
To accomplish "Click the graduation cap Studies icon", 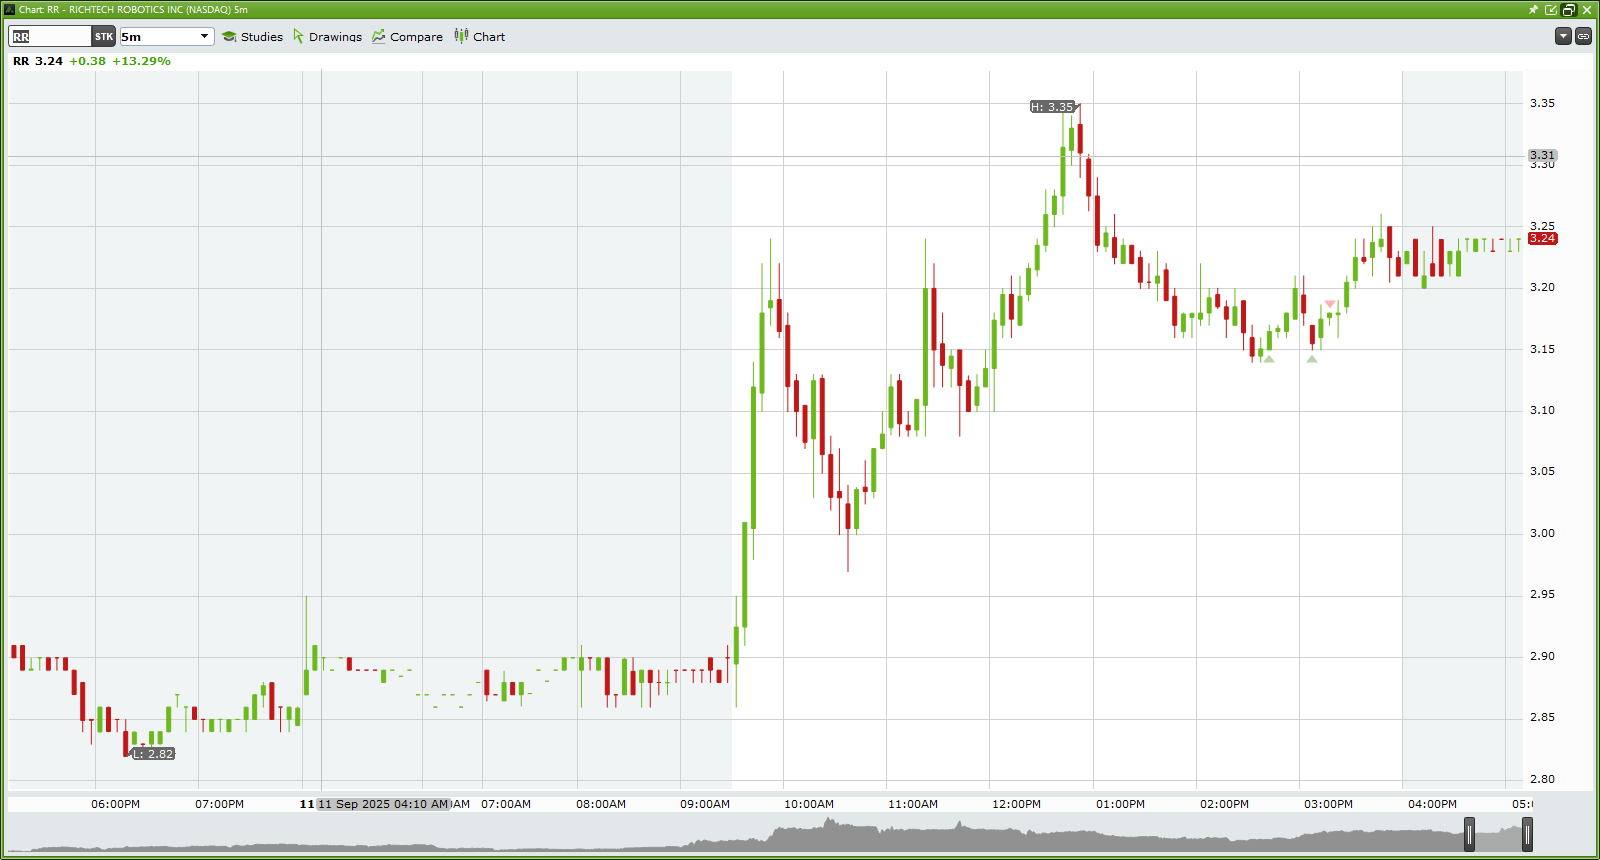I will pos(229,37).
